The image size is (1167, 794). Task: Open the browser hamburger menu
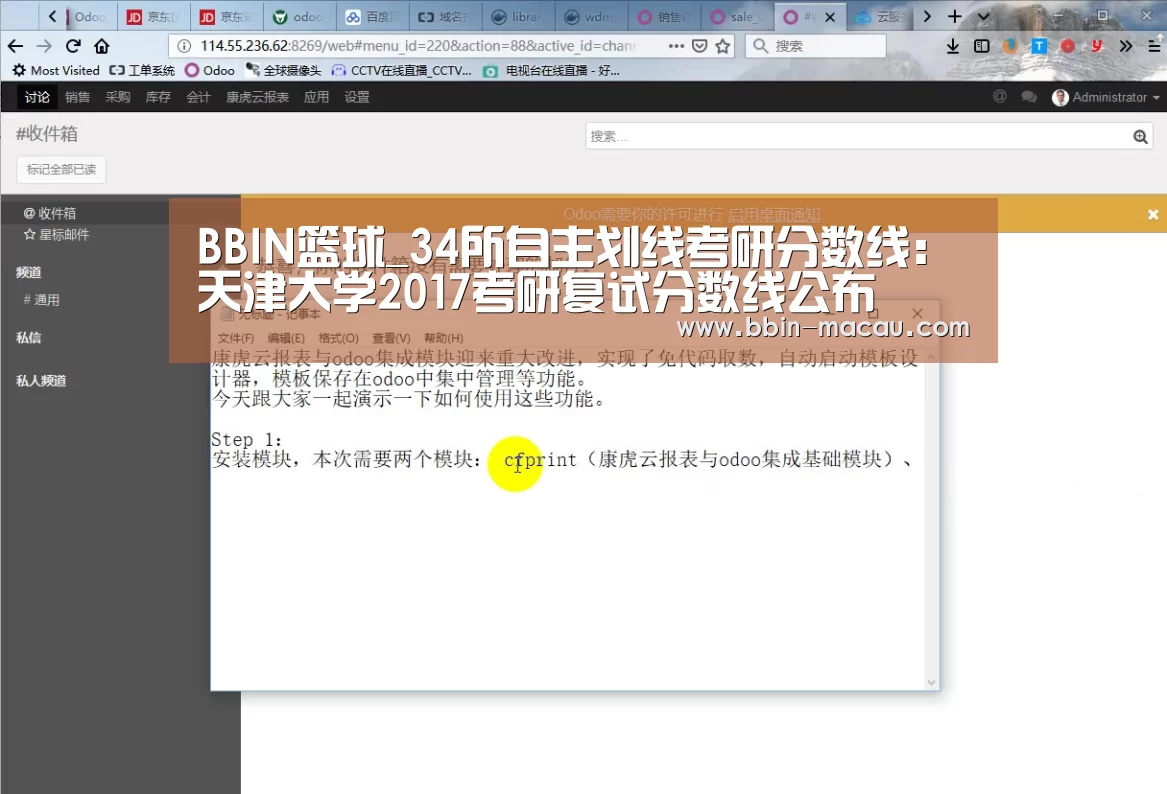[x=1154, y=46]
